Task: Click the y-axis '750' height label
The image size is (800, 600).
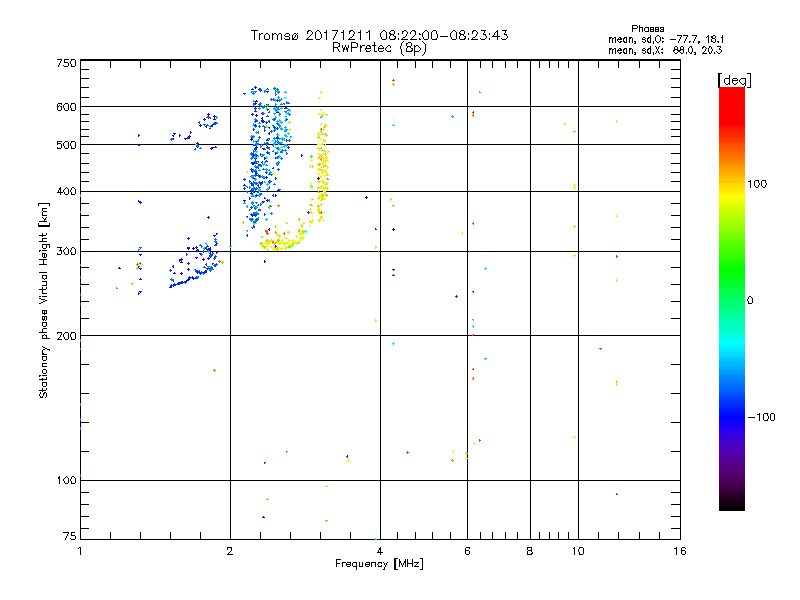Action: click(66, 63)
